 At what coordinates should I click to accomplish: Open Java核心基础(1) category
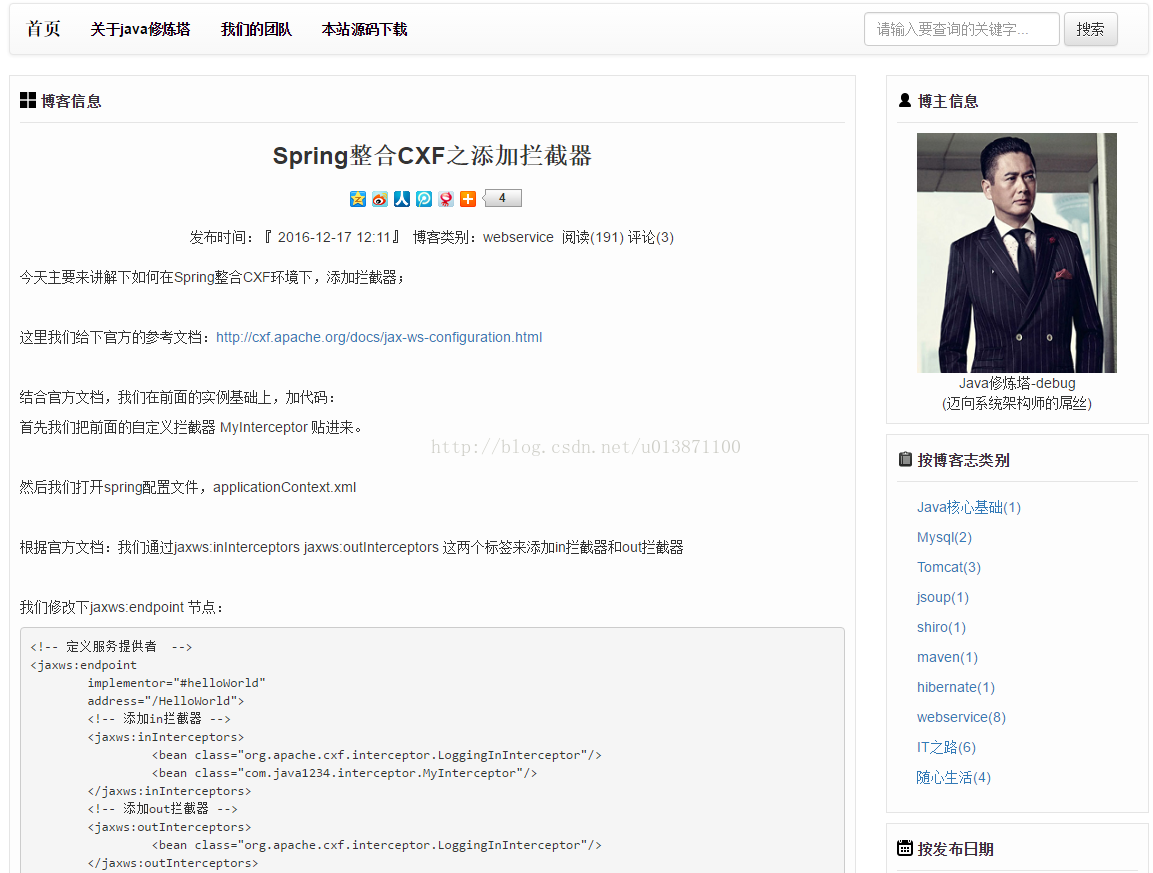pos(968,507)
